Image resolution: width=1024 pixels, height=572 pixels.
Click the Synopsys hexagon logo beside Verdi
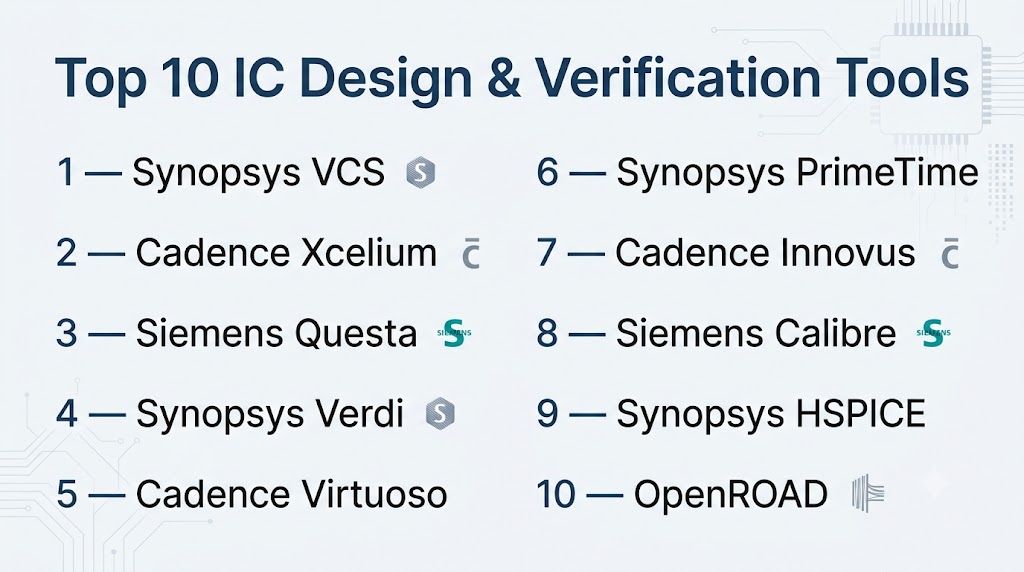[440, 414]
